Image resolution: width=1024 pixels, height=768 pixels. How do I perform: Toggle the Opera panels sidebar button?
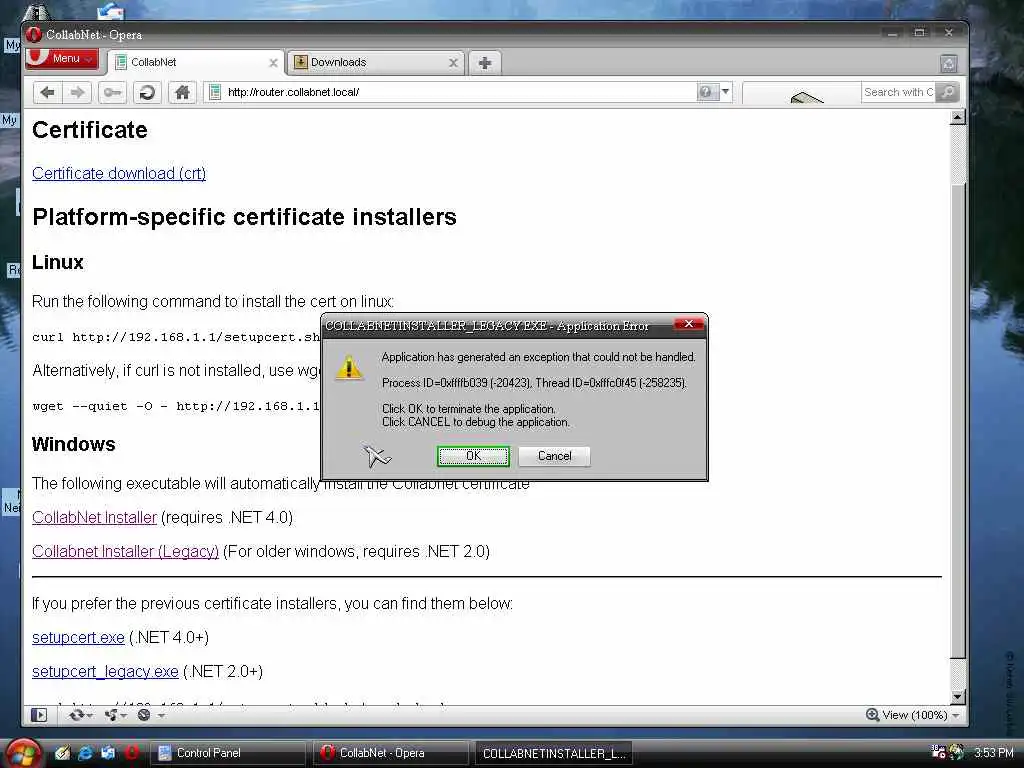[x=39, y=715]
